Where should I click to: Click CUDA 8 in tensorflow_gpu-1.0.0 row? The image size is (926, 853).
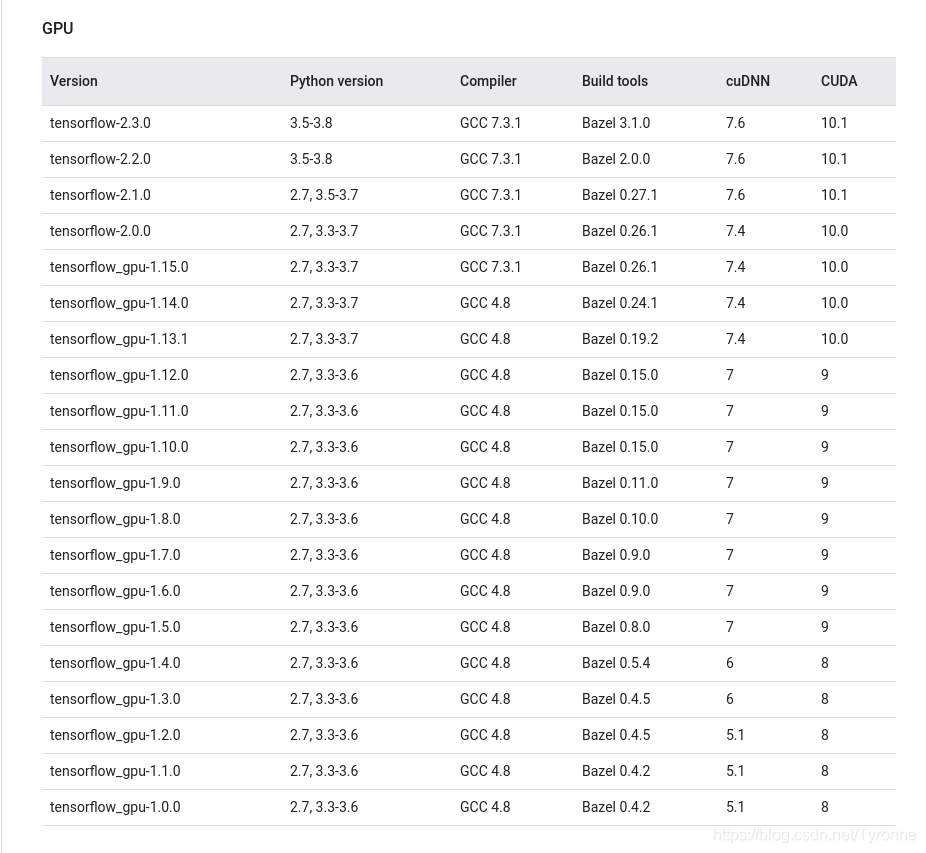pyautogui.click(x=825, y=808)
